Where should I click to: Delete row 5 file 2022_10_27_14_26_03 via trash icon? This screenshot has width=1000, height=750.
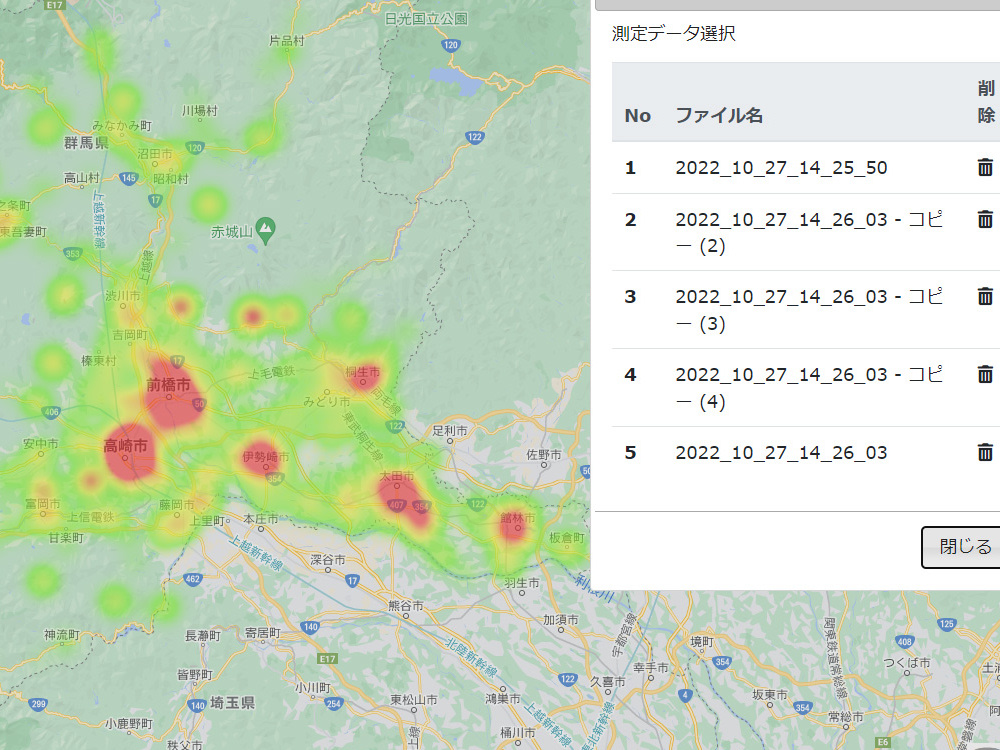pos(985,452)
